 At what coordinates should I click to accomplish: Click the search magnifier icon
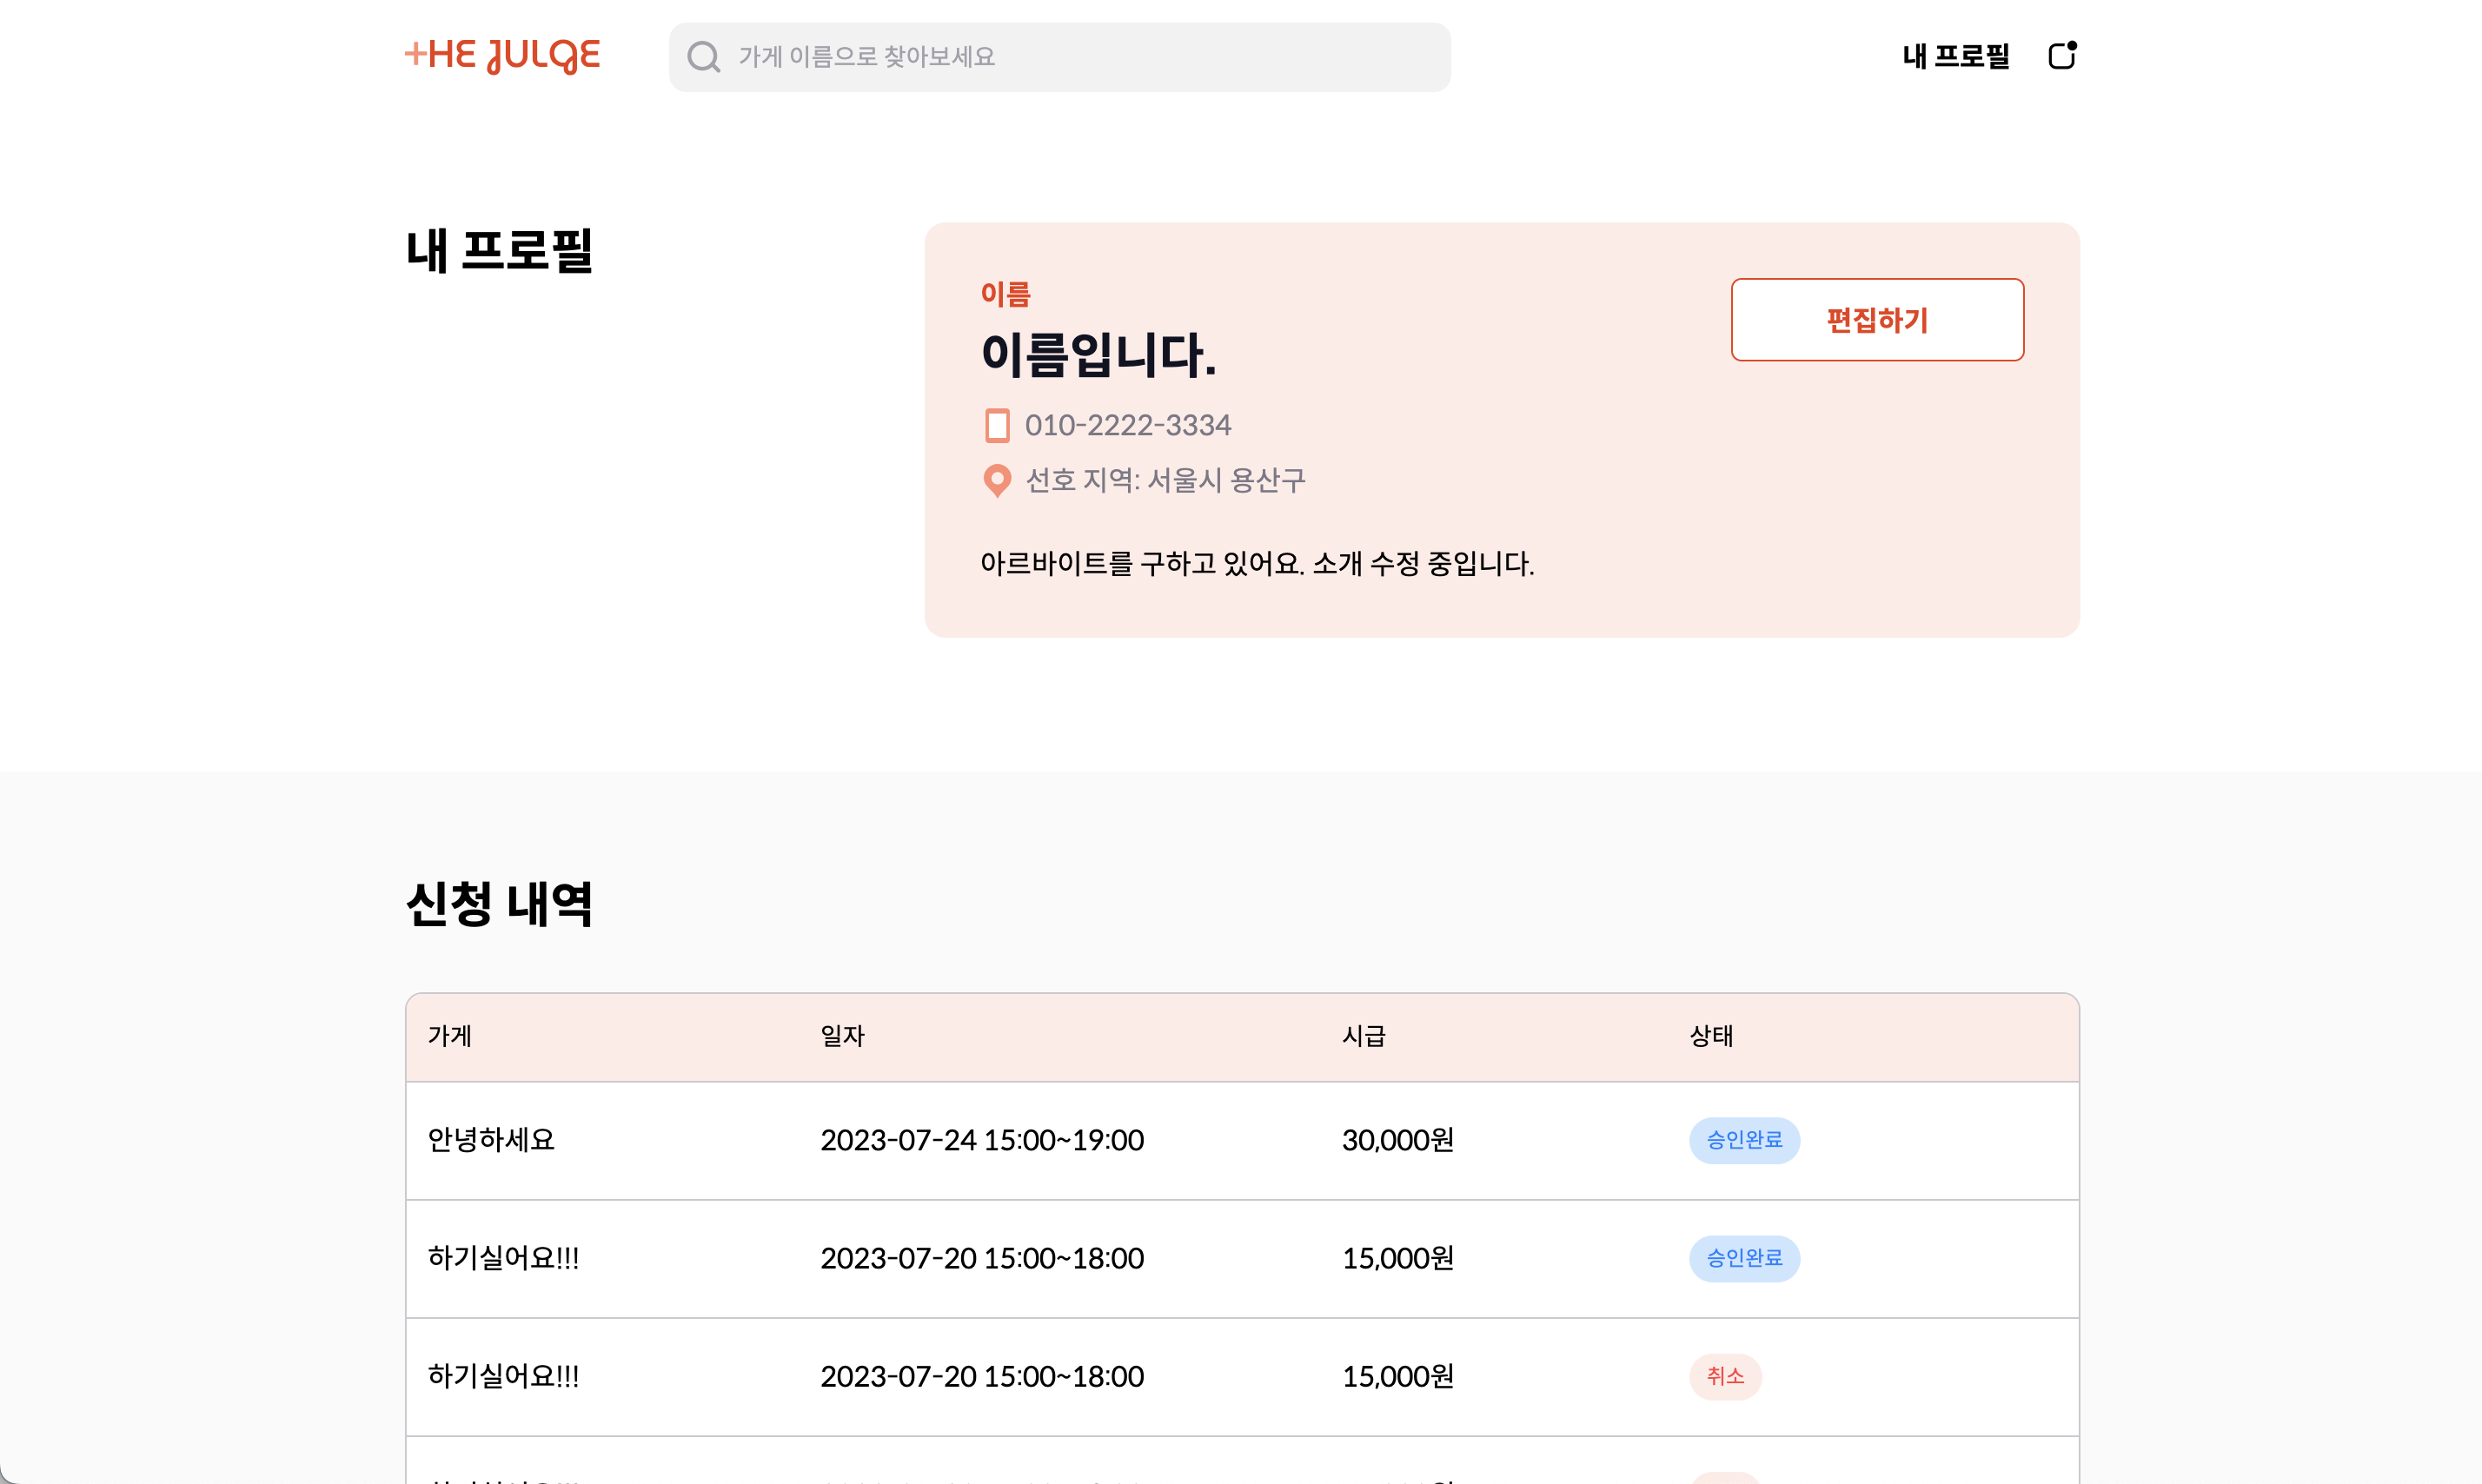(x=704, y=57)
